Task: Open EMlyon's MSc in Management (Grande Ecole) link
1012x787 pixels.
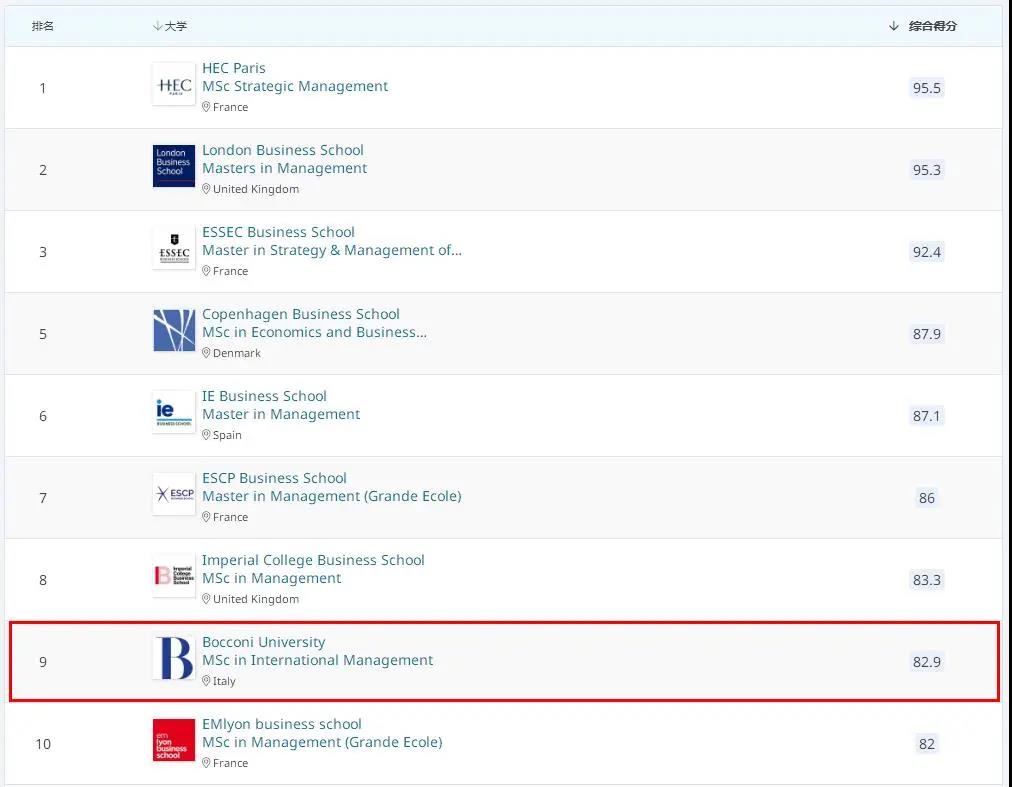Action: coord(322,742)
